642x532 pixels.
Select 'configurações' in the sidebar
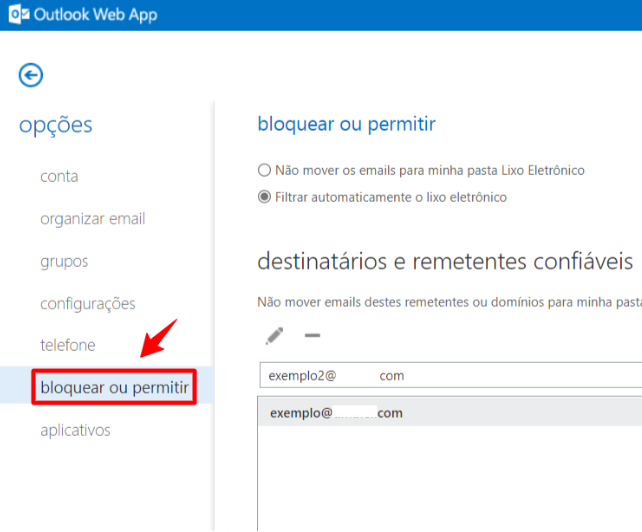87,303
